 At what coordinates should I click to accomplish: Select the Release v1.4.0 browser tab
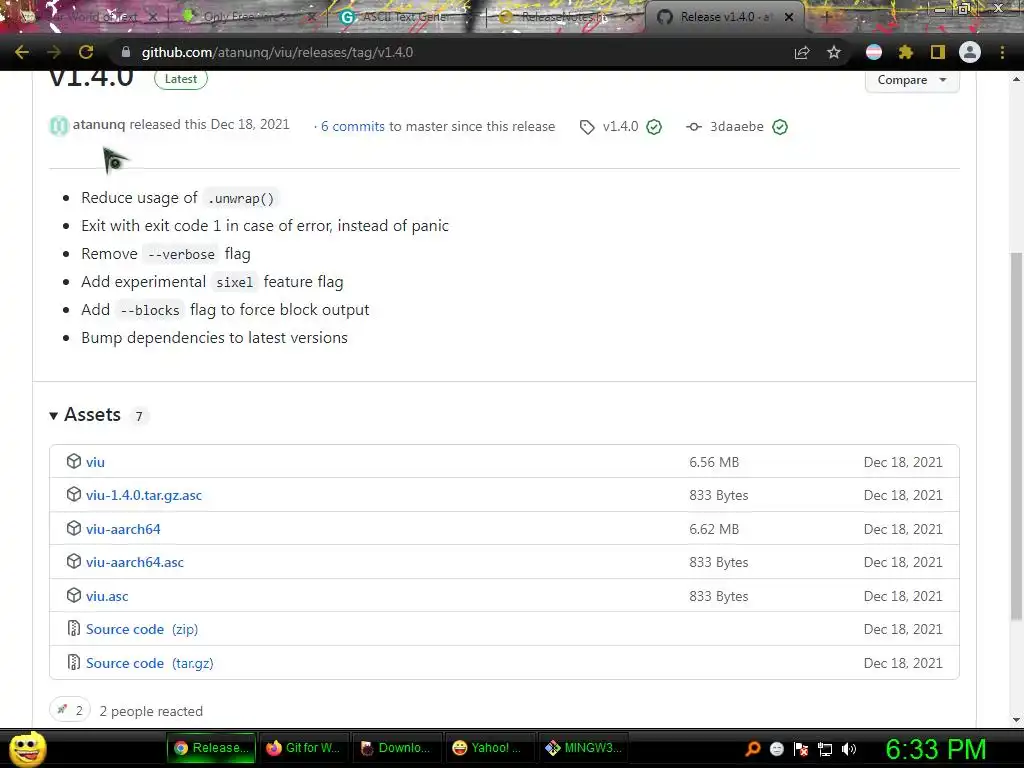pyautogui.click(x=724, y=17)
